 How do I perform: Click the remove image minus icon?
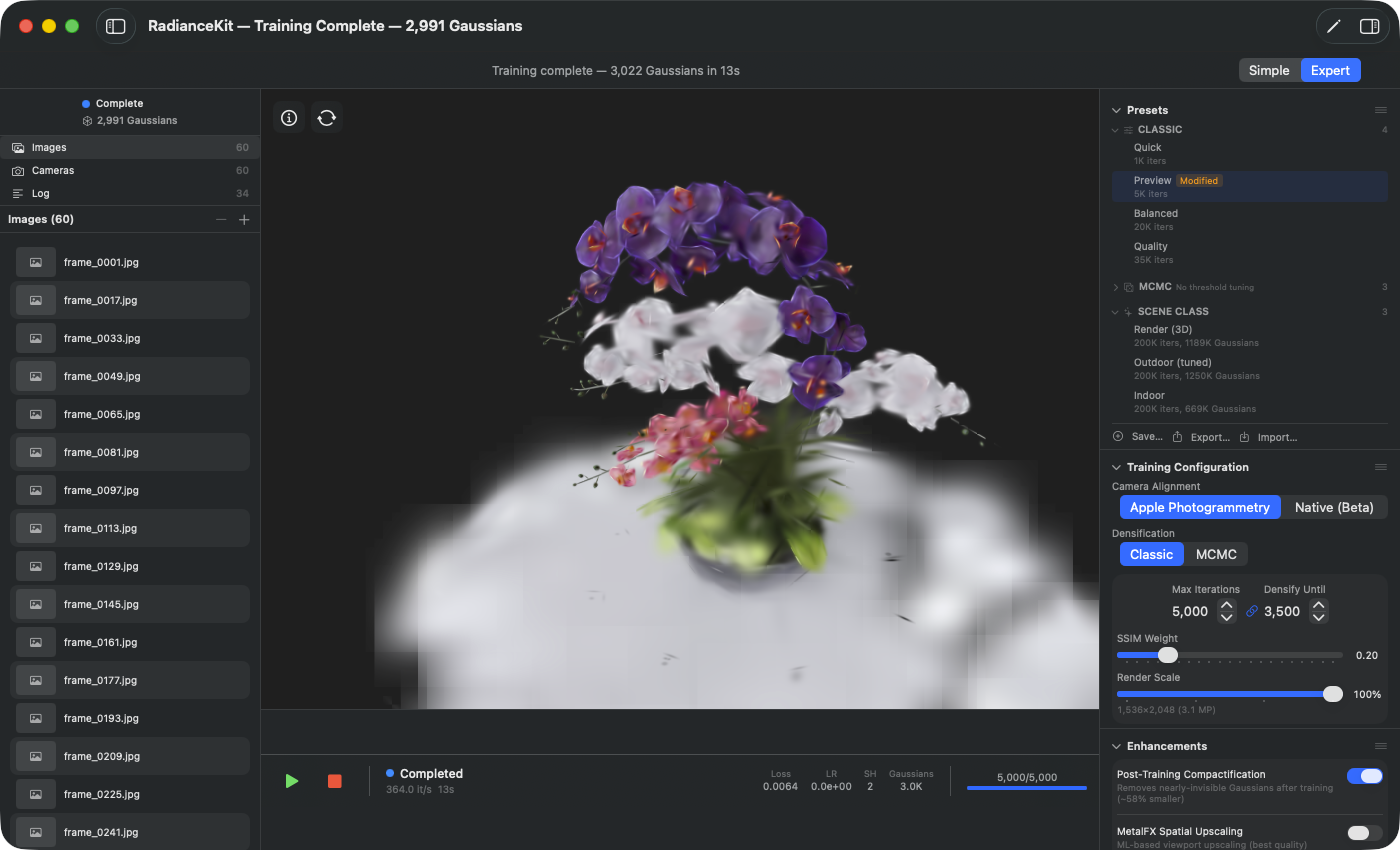(x=221, y=220)
